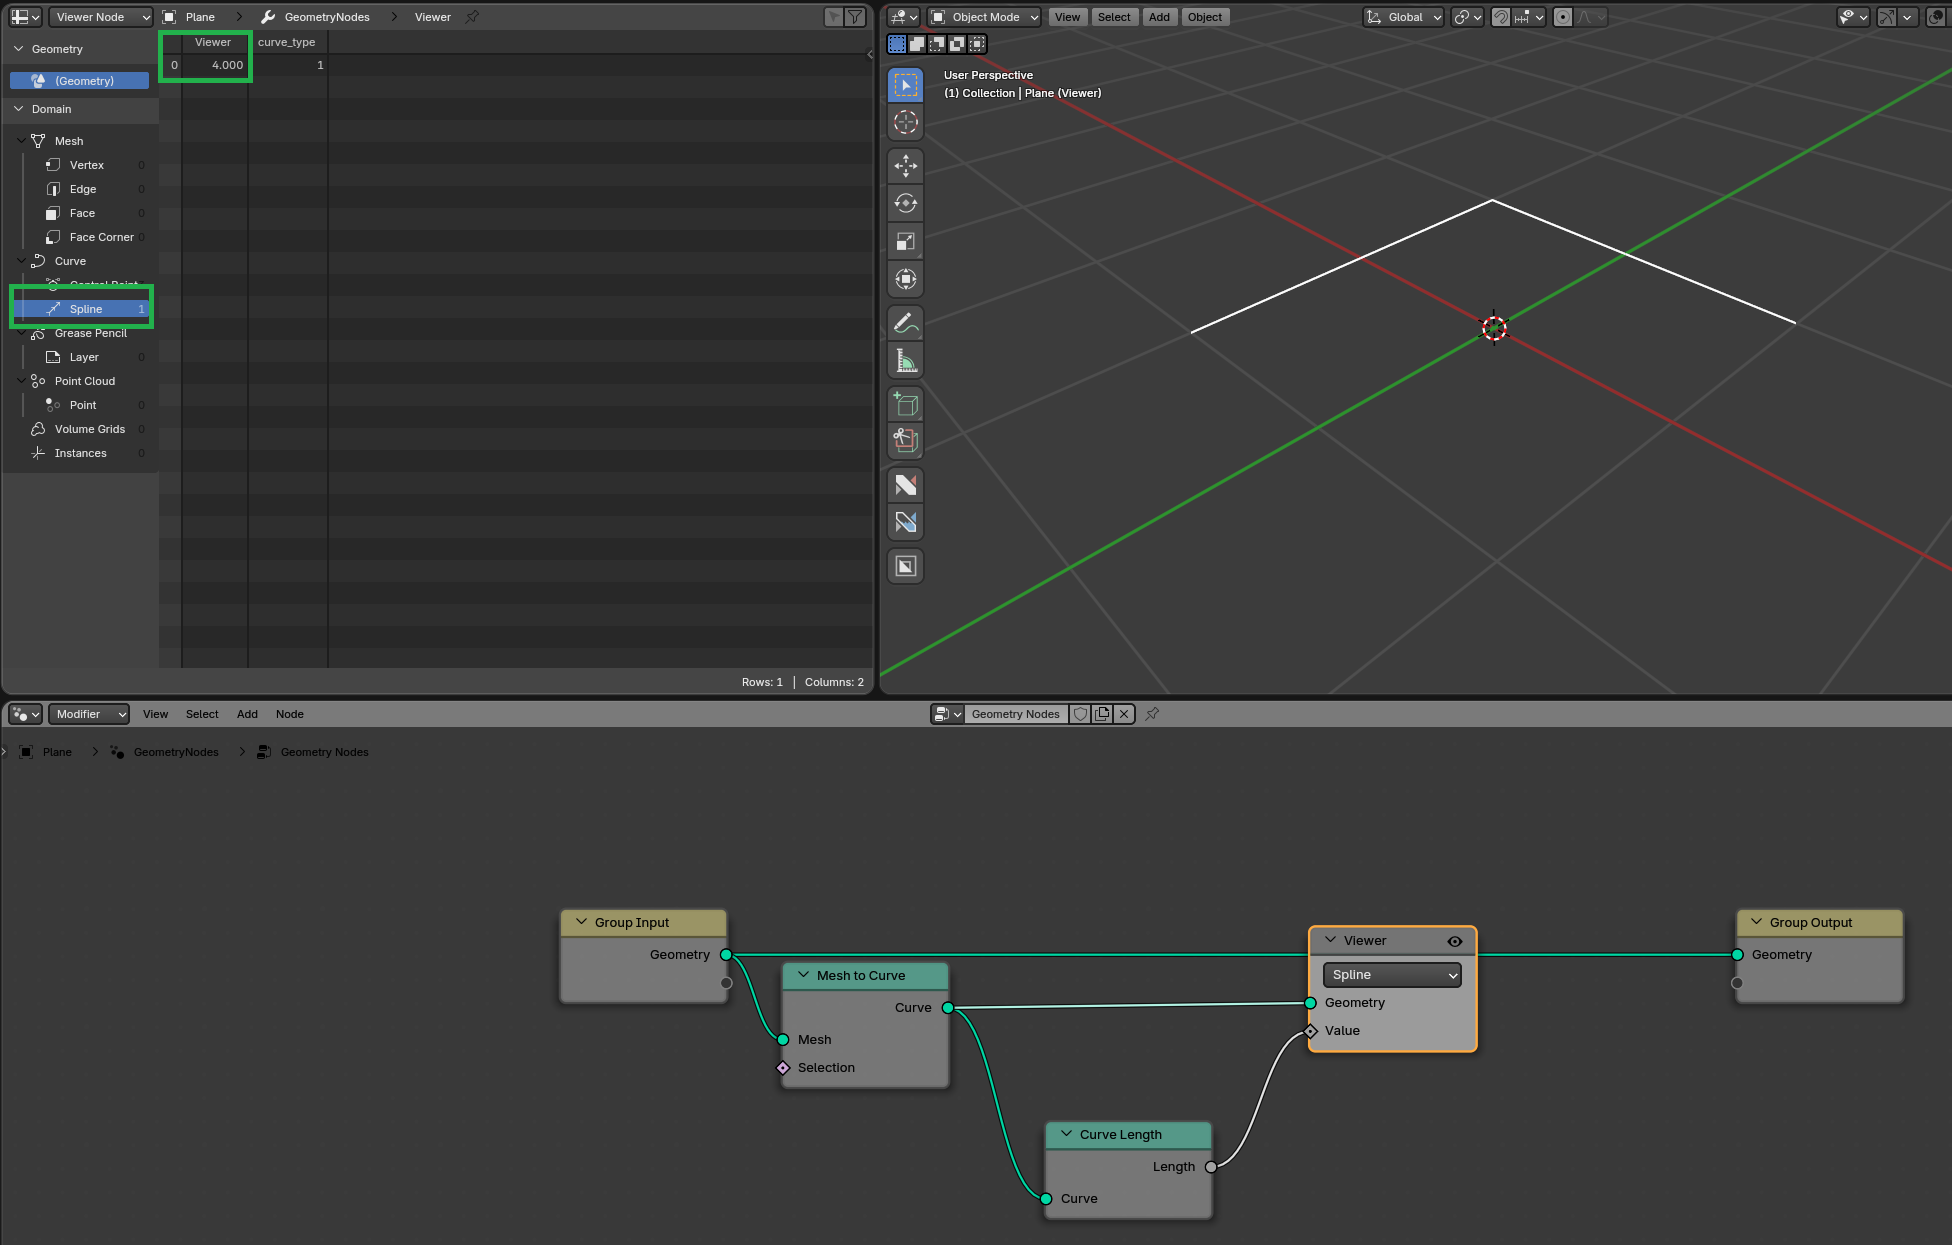Open the Spline domain dropdown in Viewer node

tap(1392, 975)
